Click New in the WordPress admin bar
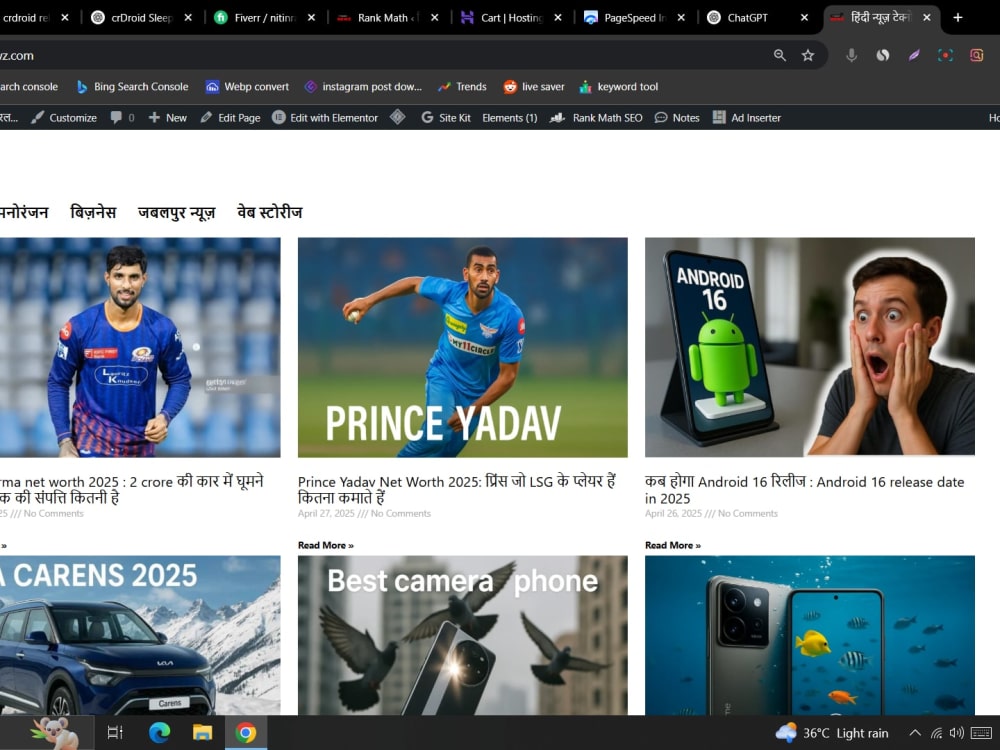This screenshot has height=750, width=1000. tap(168, 118)
